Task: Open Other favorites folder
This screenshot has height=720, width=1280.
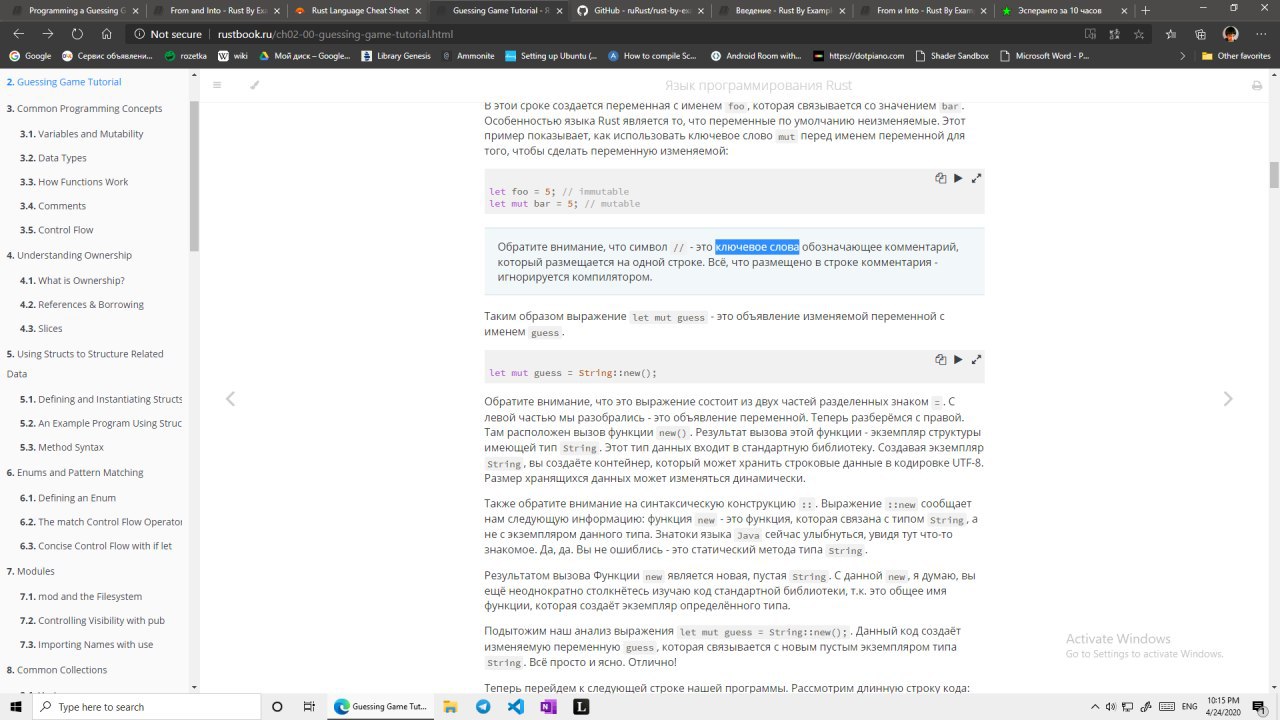Action: point(1236,56)
